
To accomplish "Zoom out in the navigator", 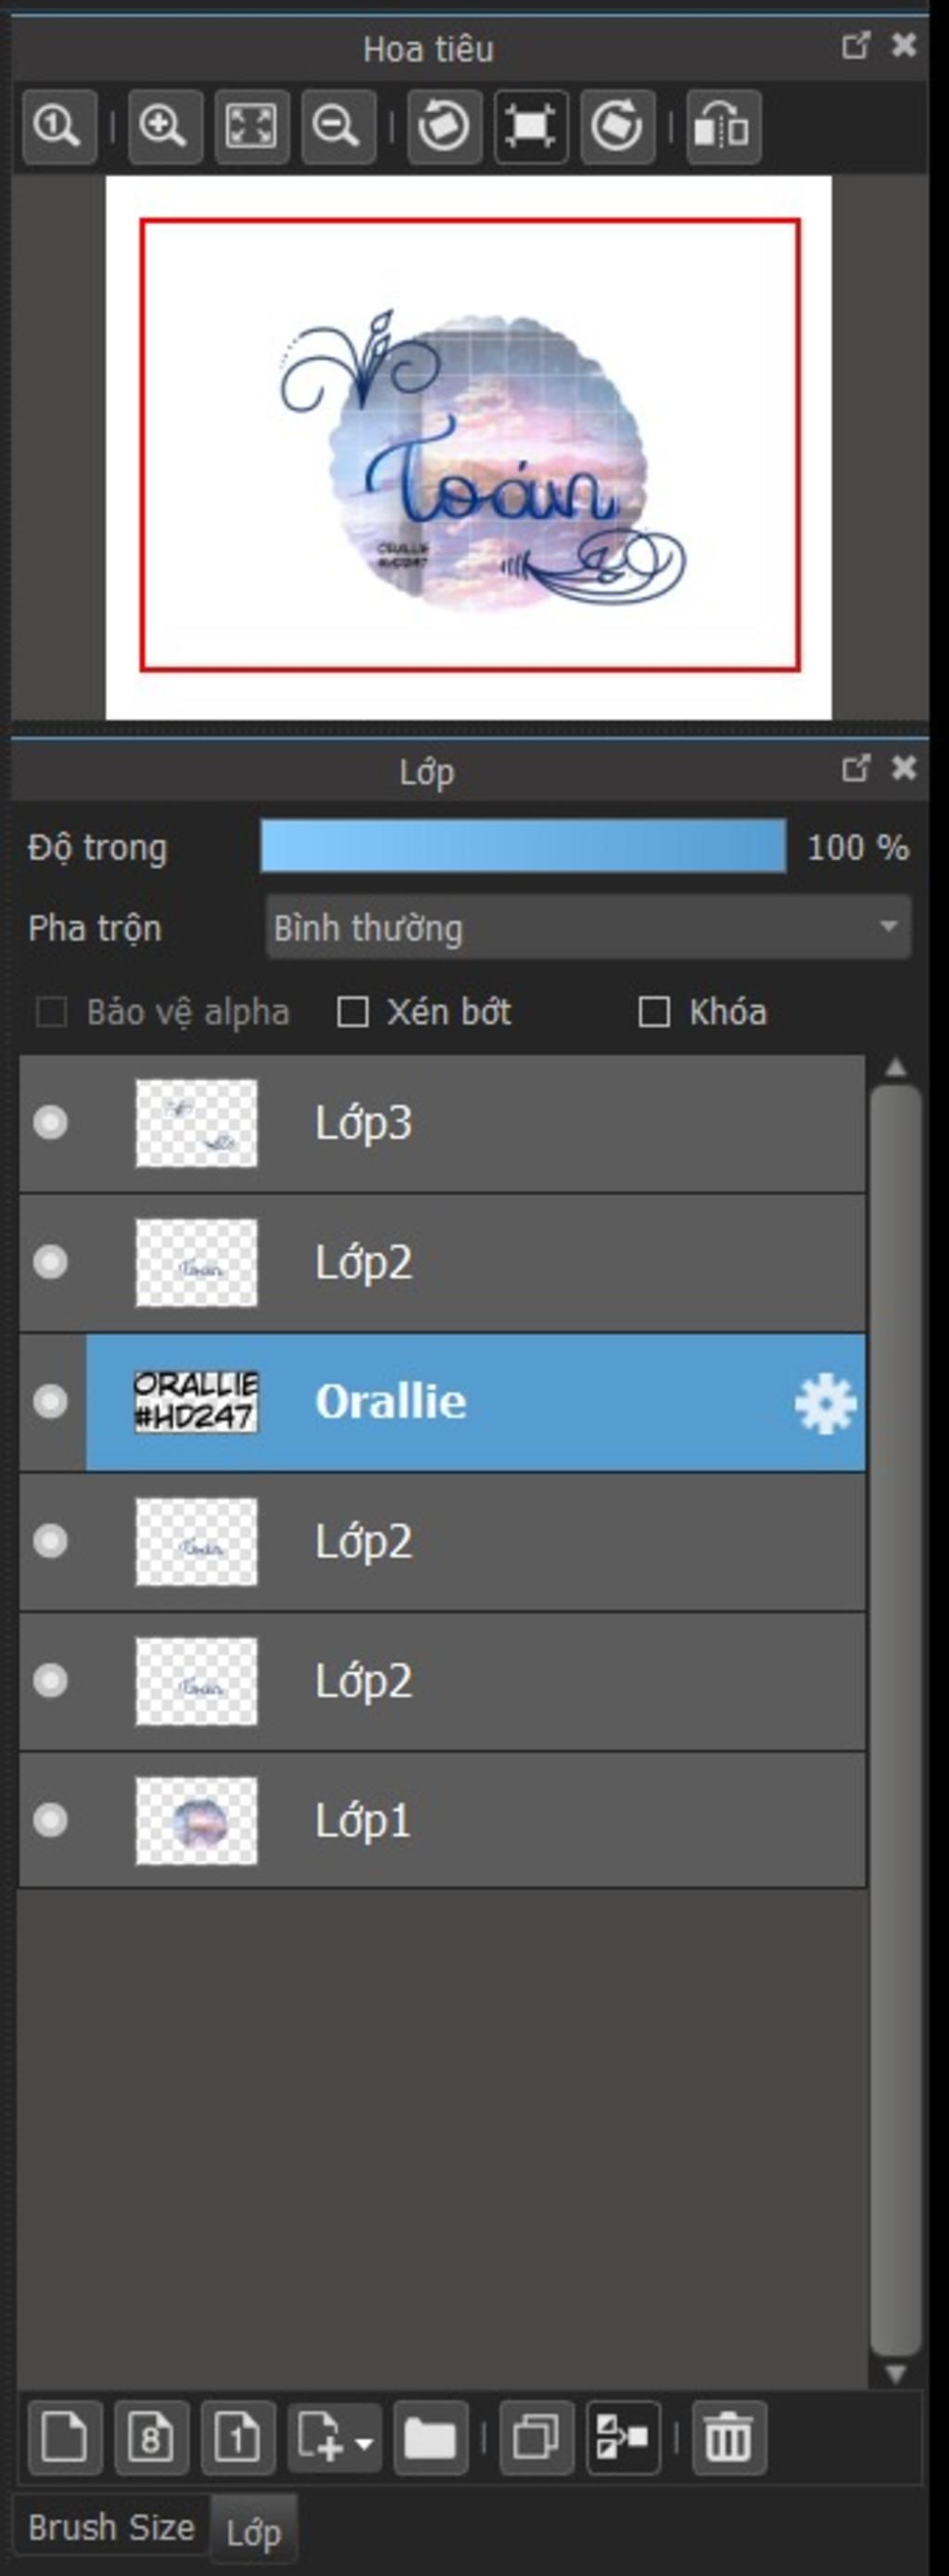I will coord(338,126).
